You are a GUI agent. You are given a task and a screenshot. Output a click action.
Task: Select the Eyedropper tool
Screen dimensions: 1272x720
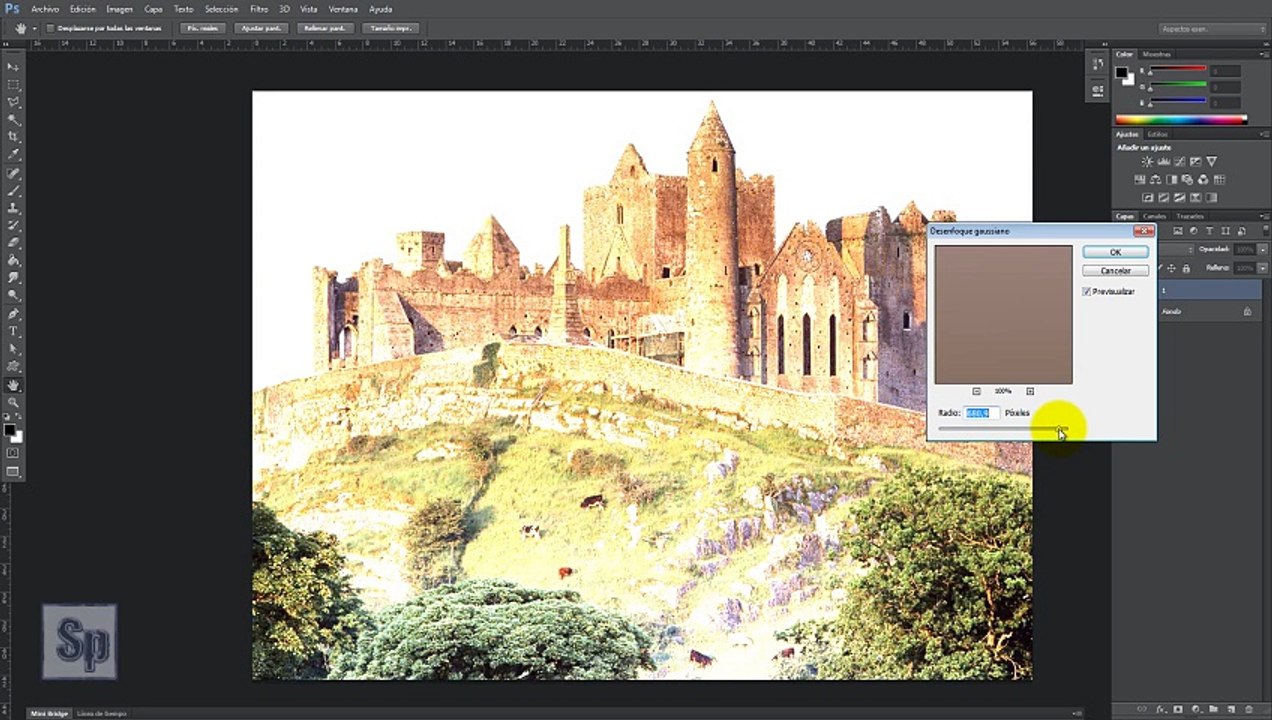[x=14, y=155]
